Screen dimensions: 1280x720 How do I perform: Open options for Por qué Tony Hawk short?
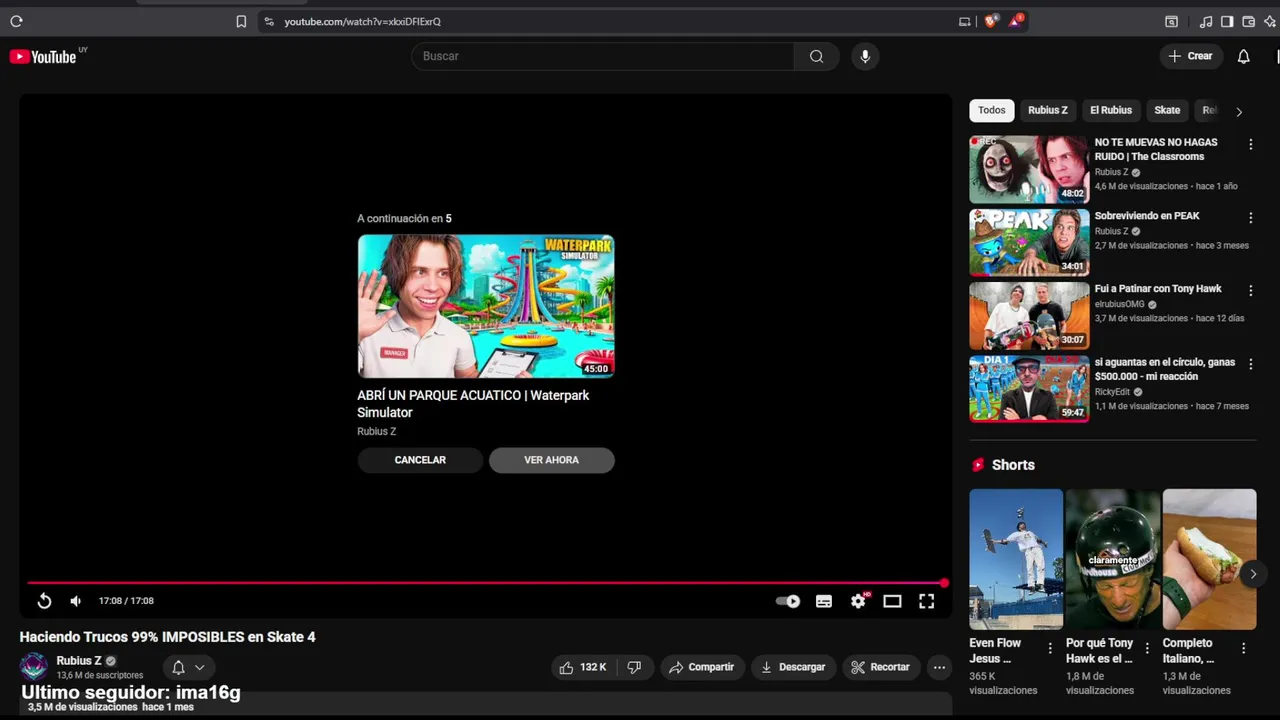(1147, 648)
